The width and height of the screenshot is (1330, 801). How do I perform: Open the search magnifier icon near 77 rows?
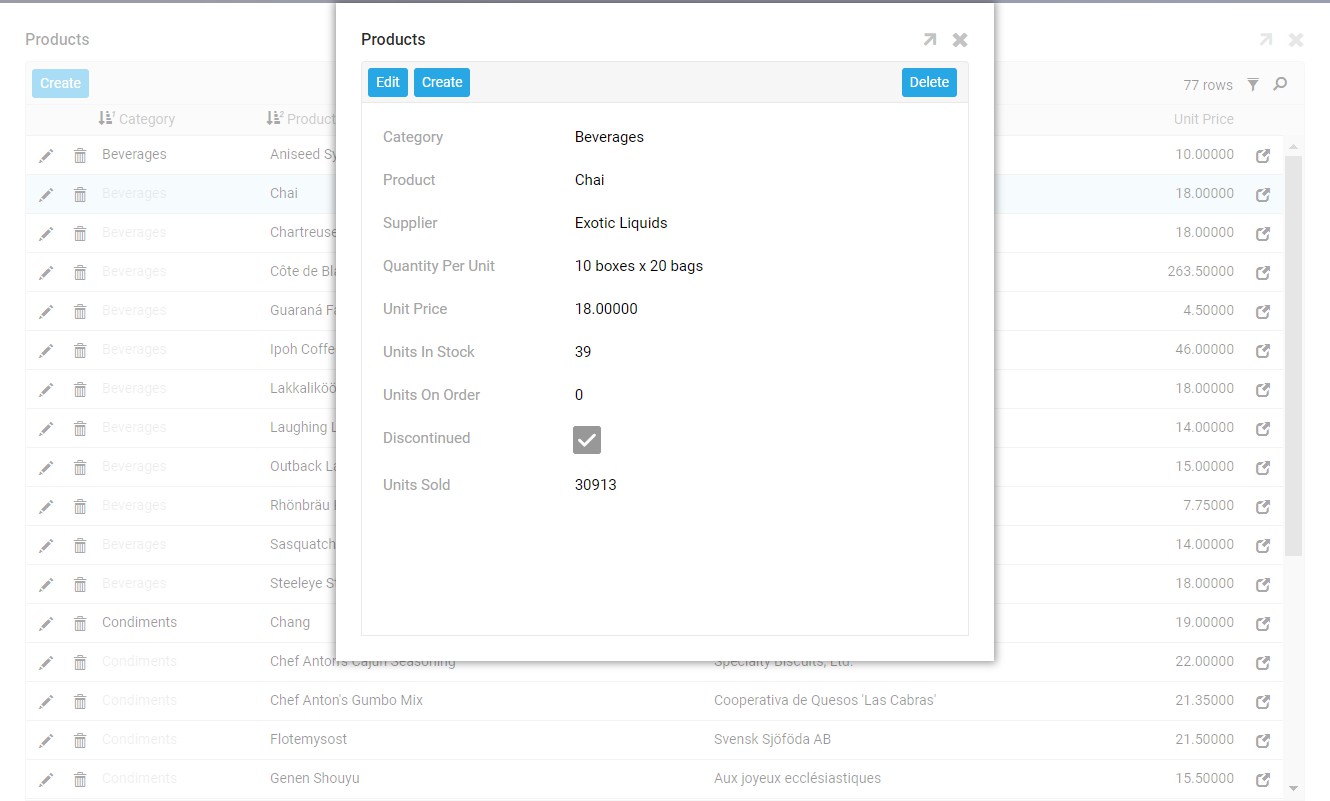(1280, 85)
